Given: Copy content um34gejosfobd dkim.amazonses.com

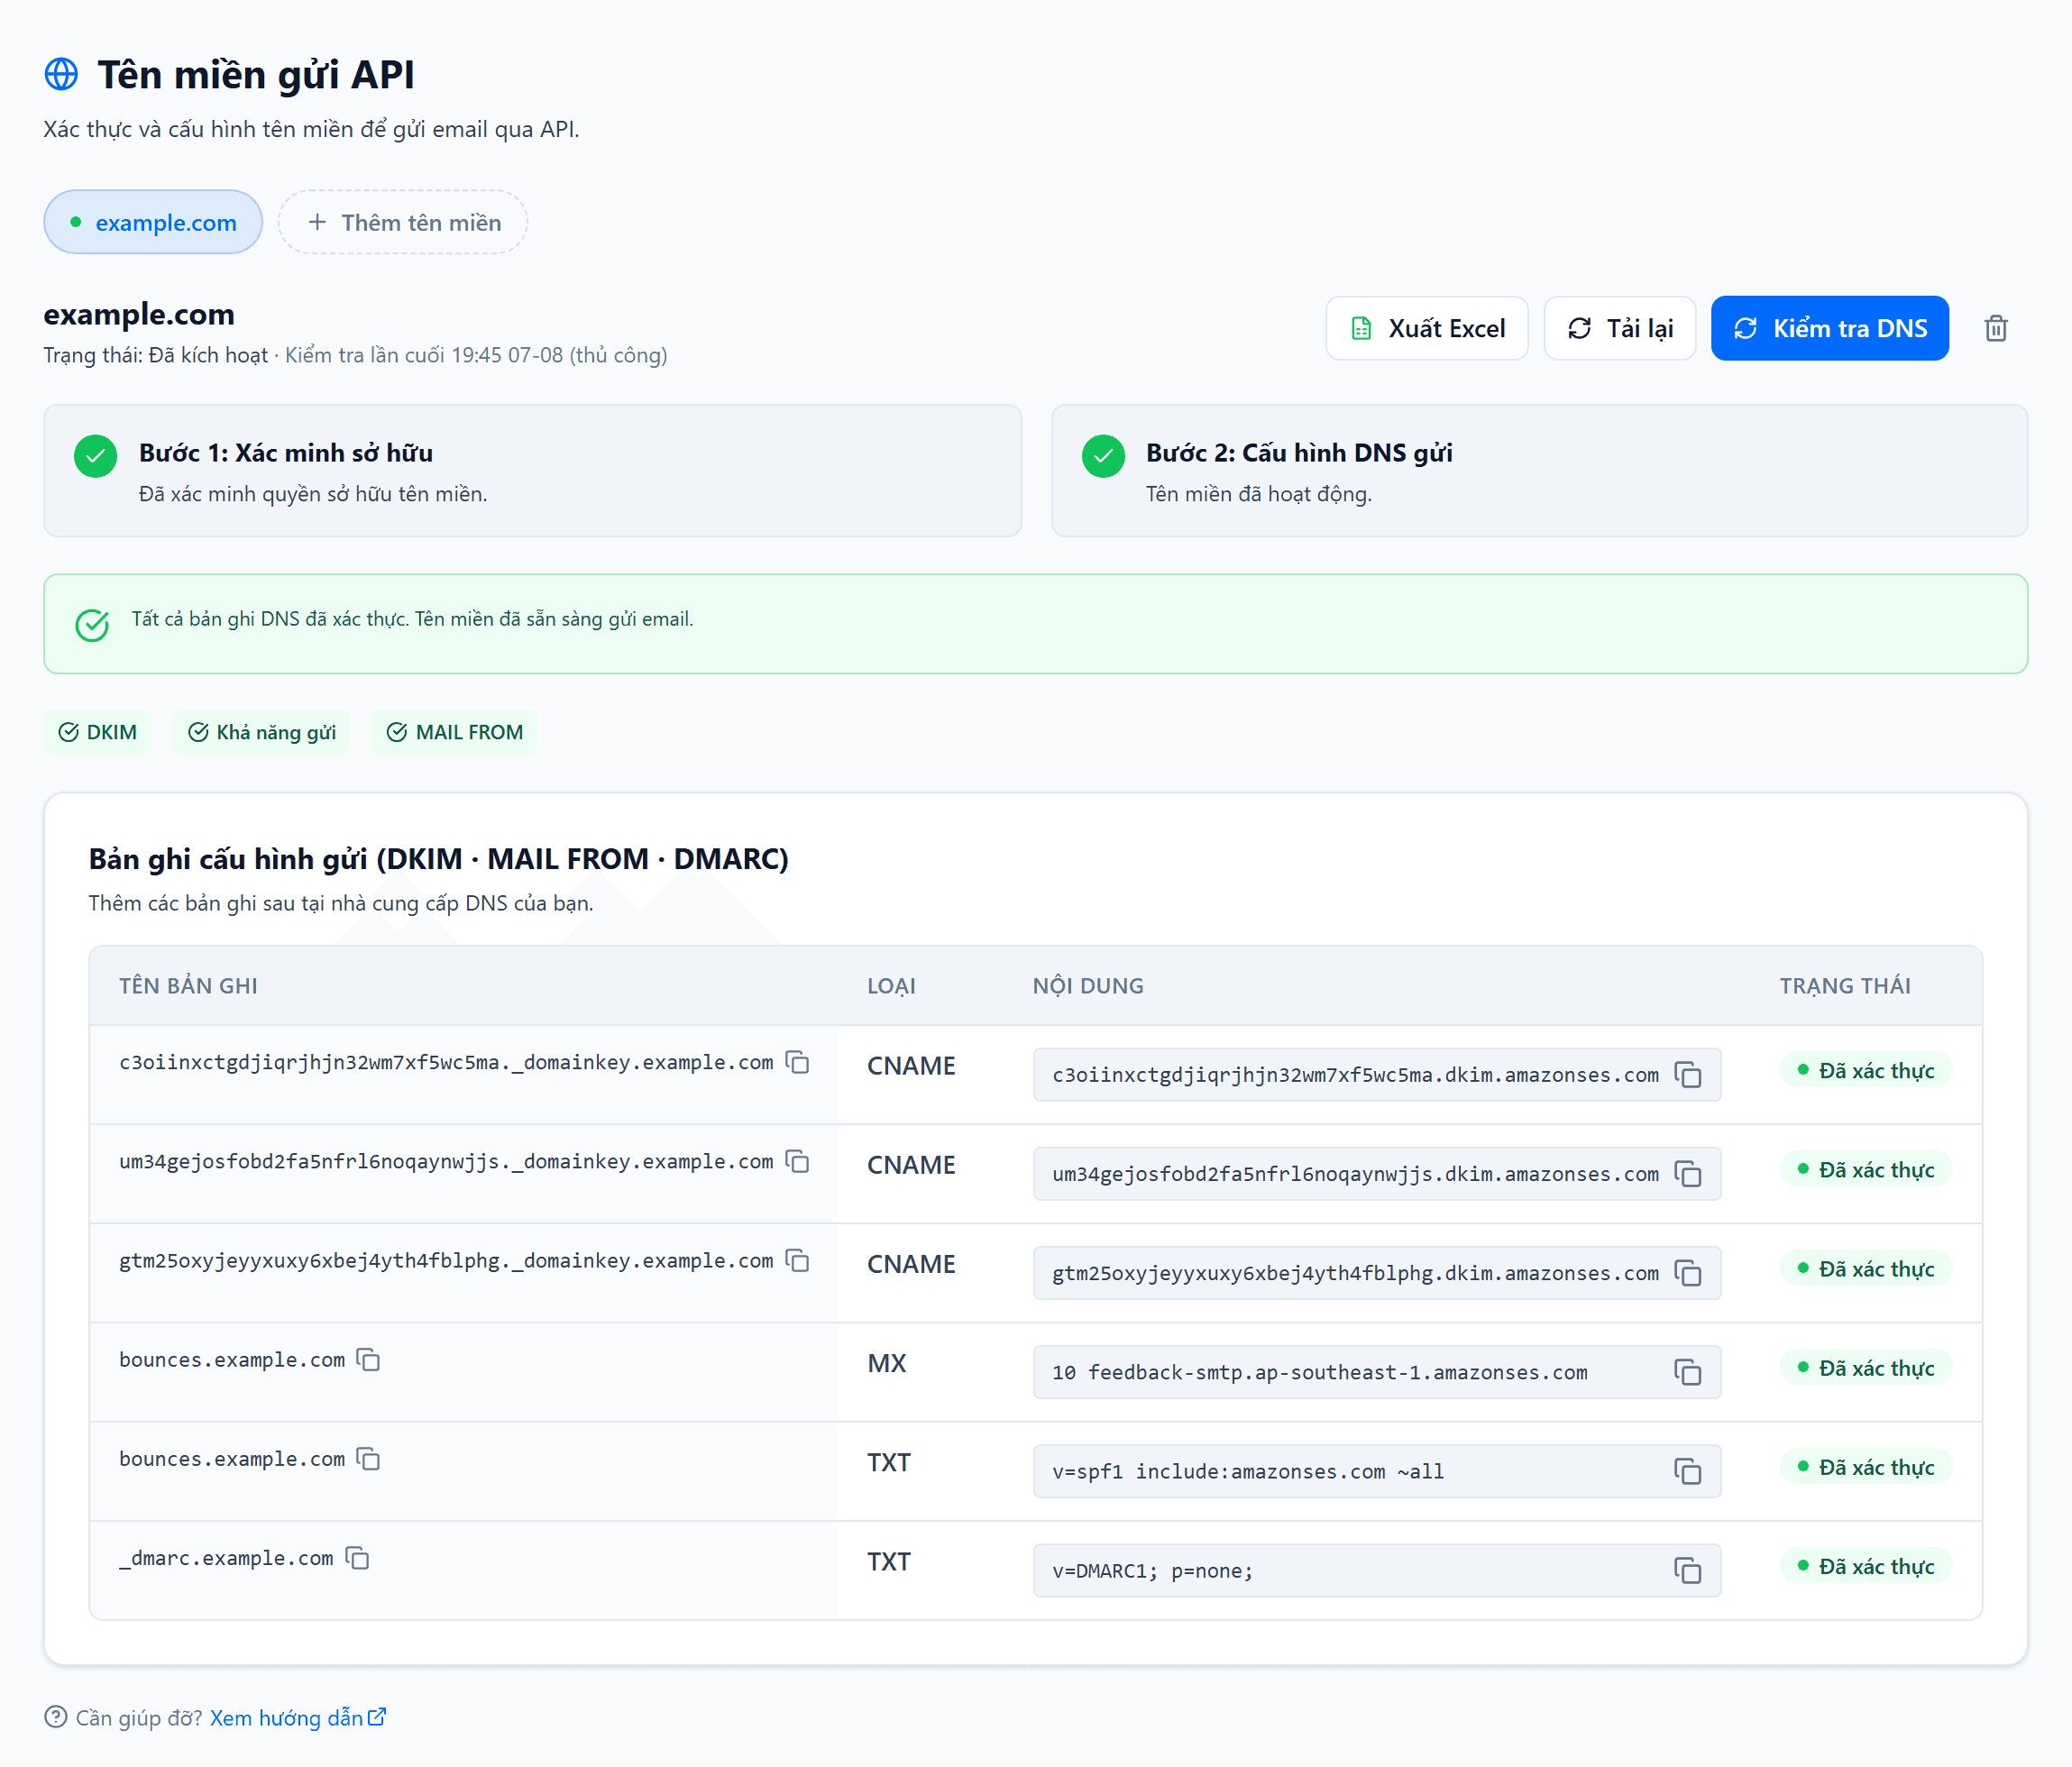Looking at the screenshot, I should pyautogui.click(x=1688, y=1174).
